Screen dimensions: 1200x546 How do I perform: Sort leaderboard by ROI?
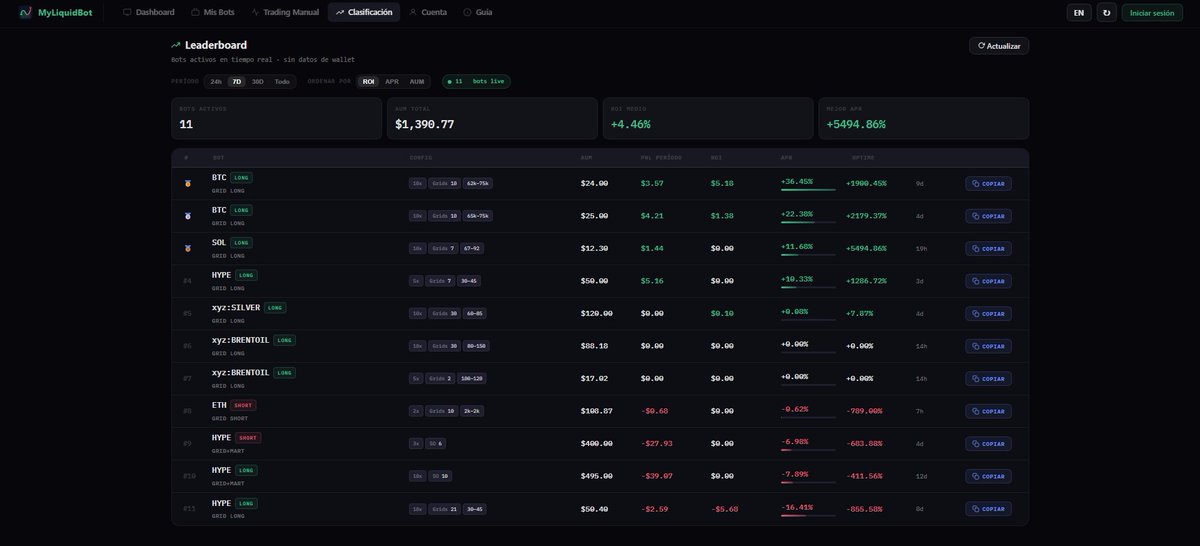pos(369,82)
